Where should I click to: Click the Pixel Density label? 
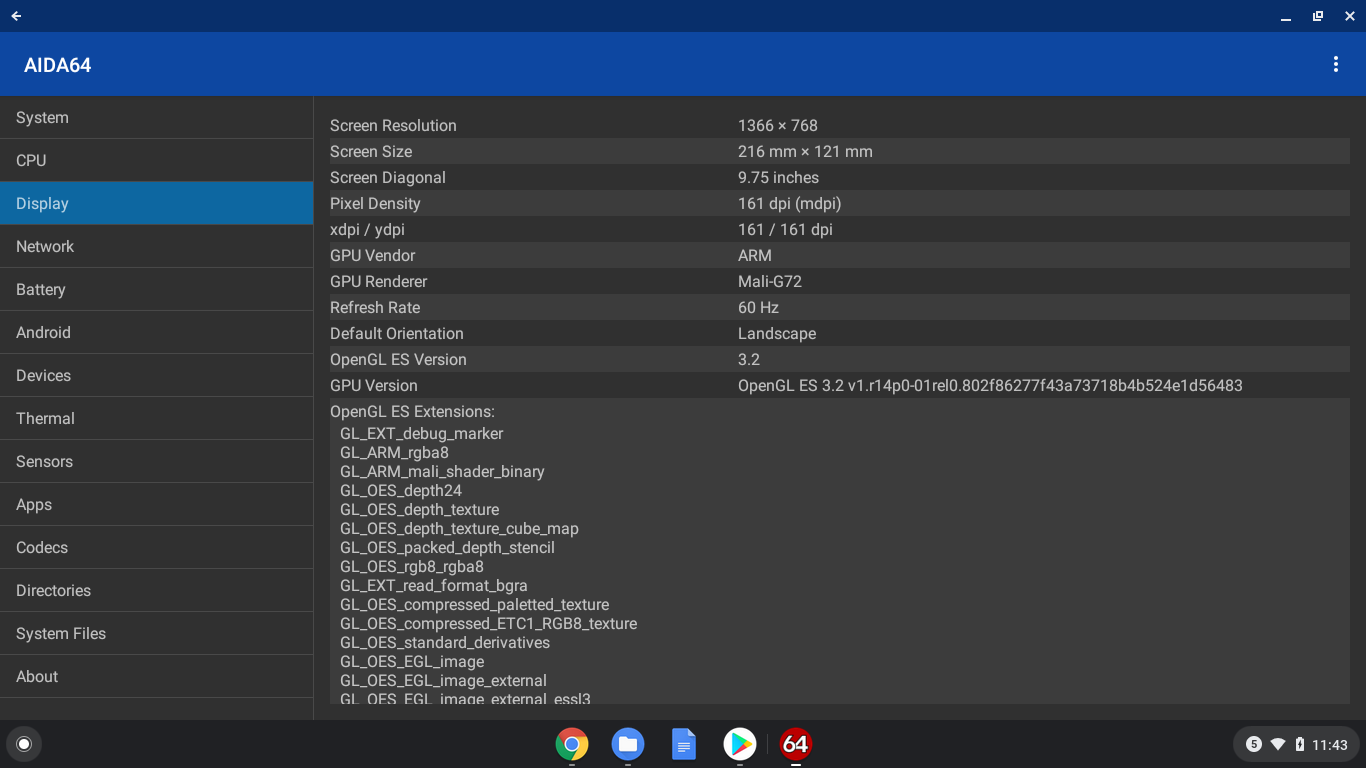pos(375,203)
